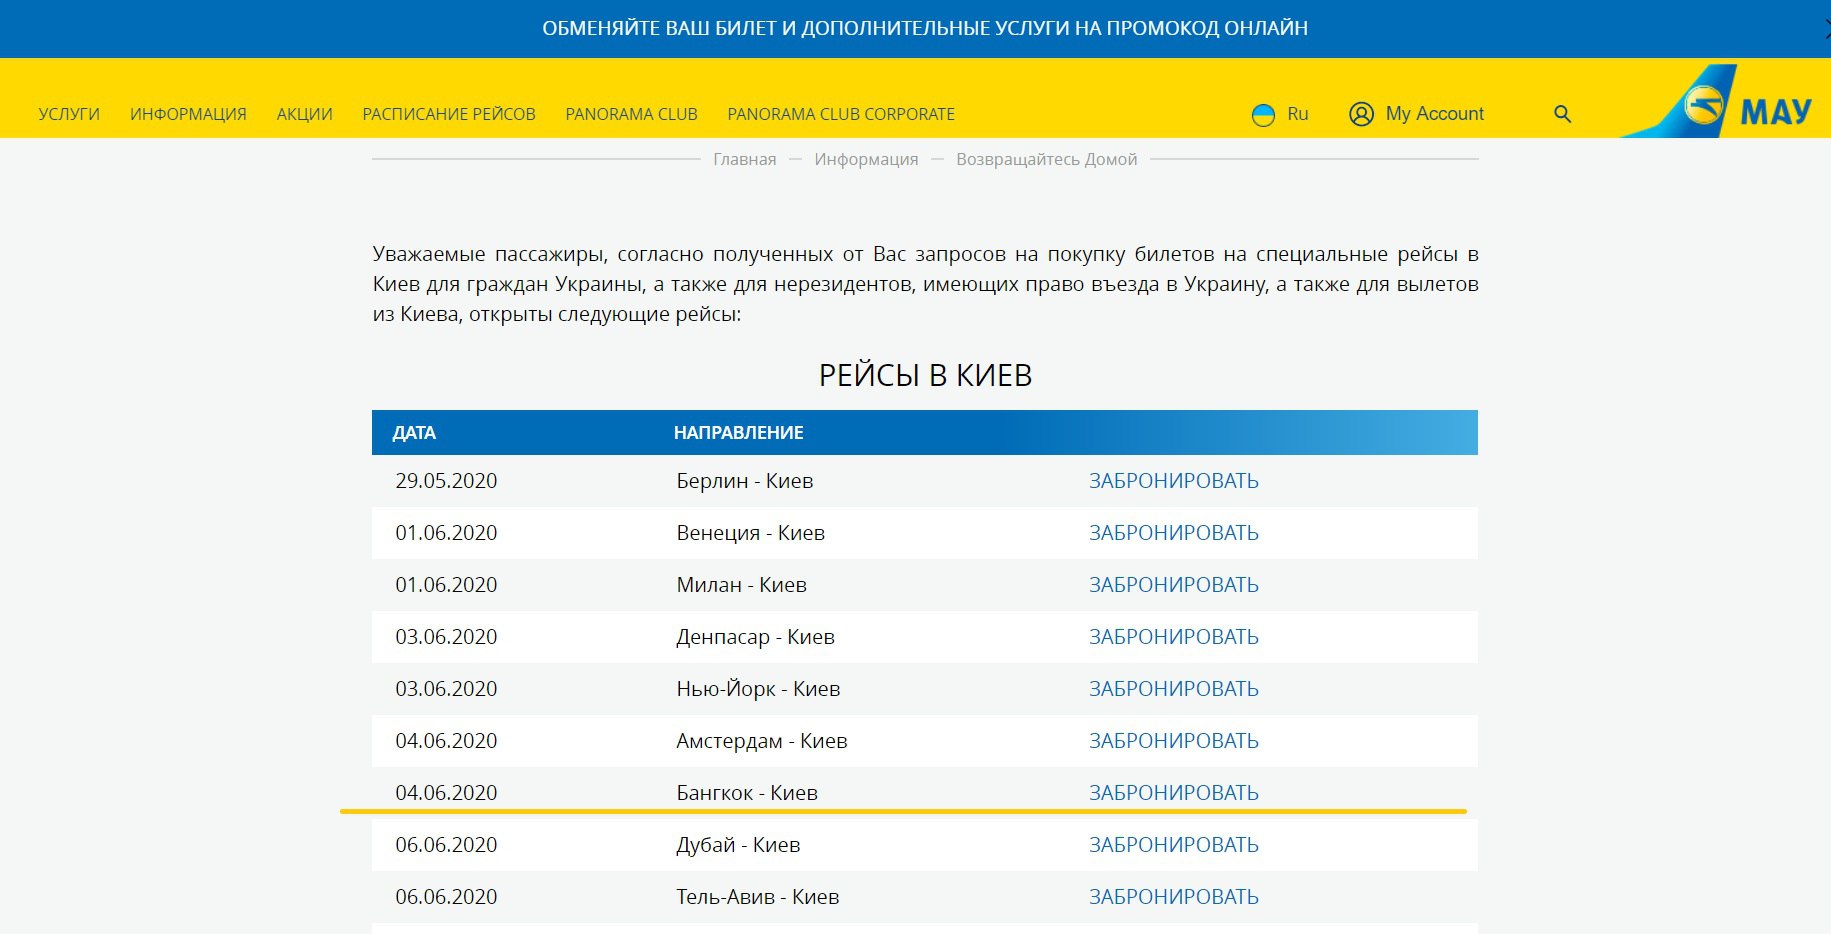This screenshot has width=1831, height=934.
Task: Select the Дубай - Киев route text
Action: [738, 845]
